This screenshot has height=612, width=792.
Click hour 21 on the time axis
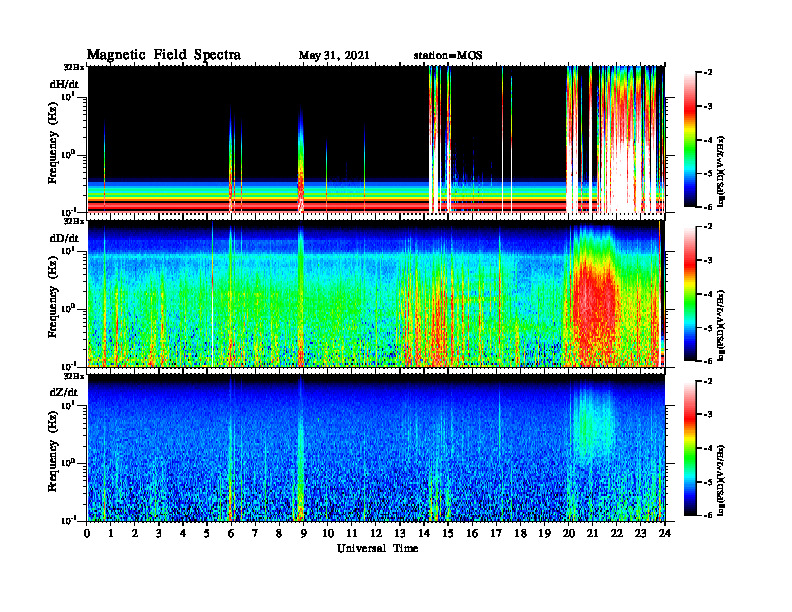click(x=592, y=533)
